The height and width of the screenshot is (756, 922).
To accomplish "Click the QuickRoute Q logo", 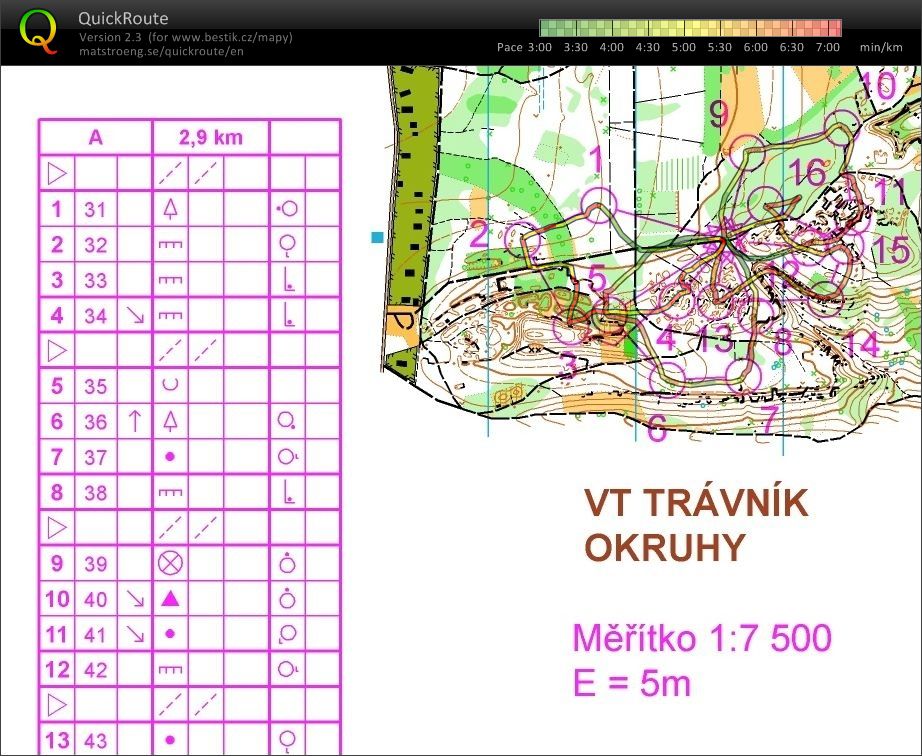I will (x=39, y=31).
